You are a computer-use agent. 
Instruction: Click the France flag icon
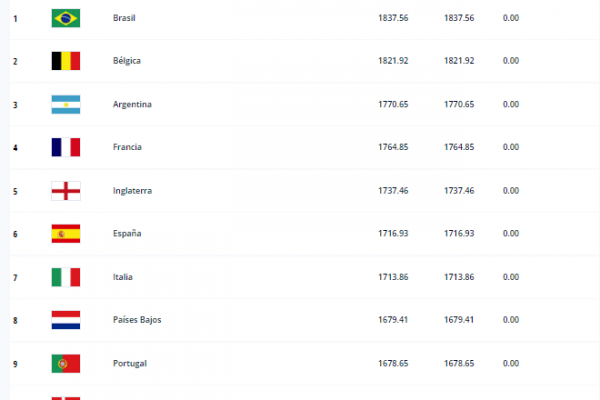66,147
